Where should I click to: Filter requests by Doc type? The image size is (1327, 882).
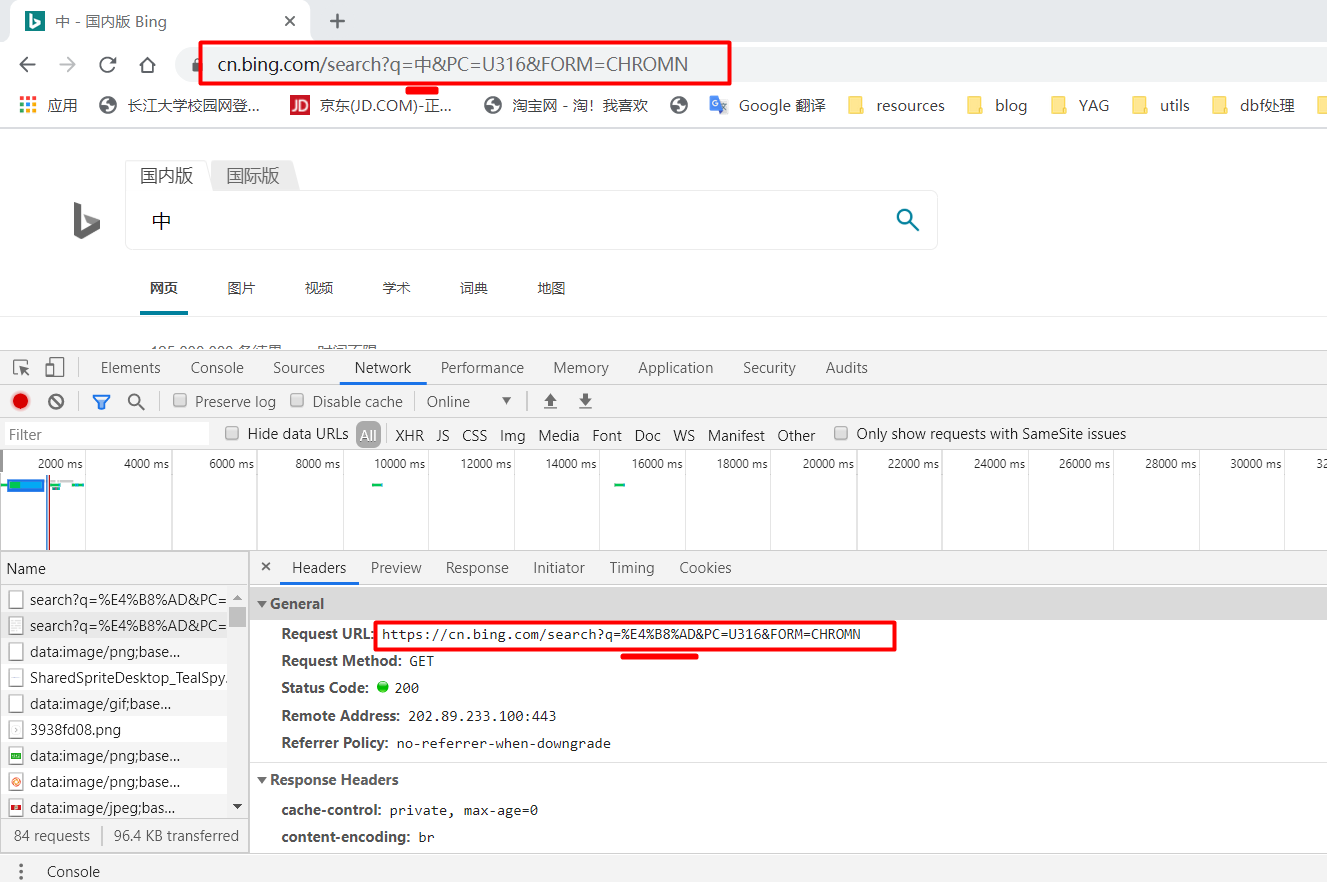pos(648,435)
